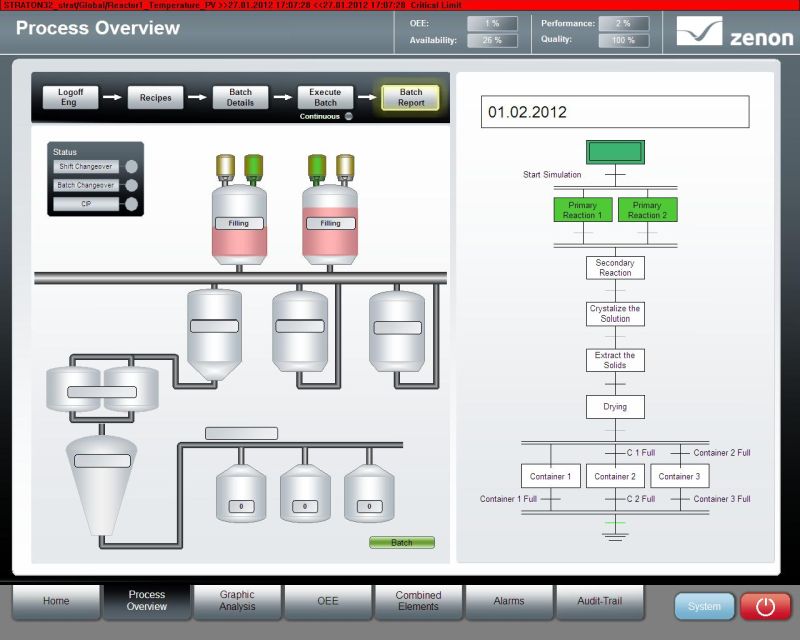Toggle the CIP status indicator

[130, 204]
